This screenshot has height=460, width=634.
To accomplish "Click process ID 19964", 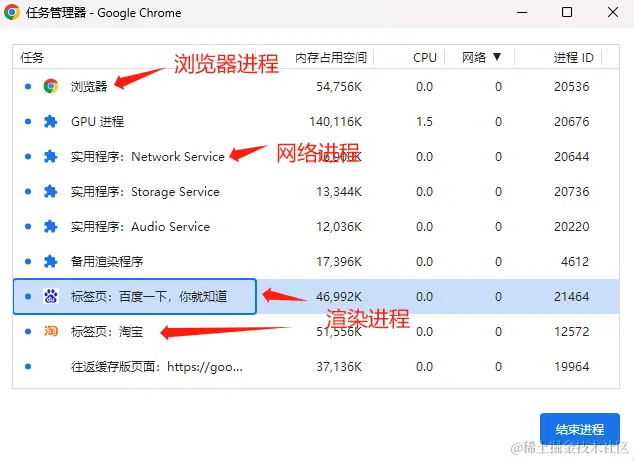I will coord(571,367).
